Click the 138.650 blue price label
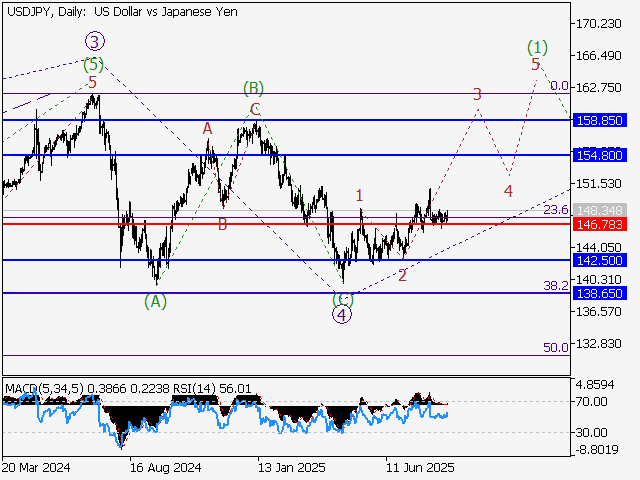Viewport: 640px width, 480px height. coord(600,293)
